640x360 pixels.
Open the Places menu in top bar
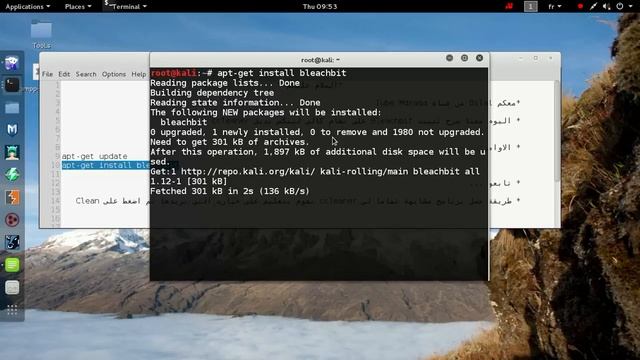(78, 7)
